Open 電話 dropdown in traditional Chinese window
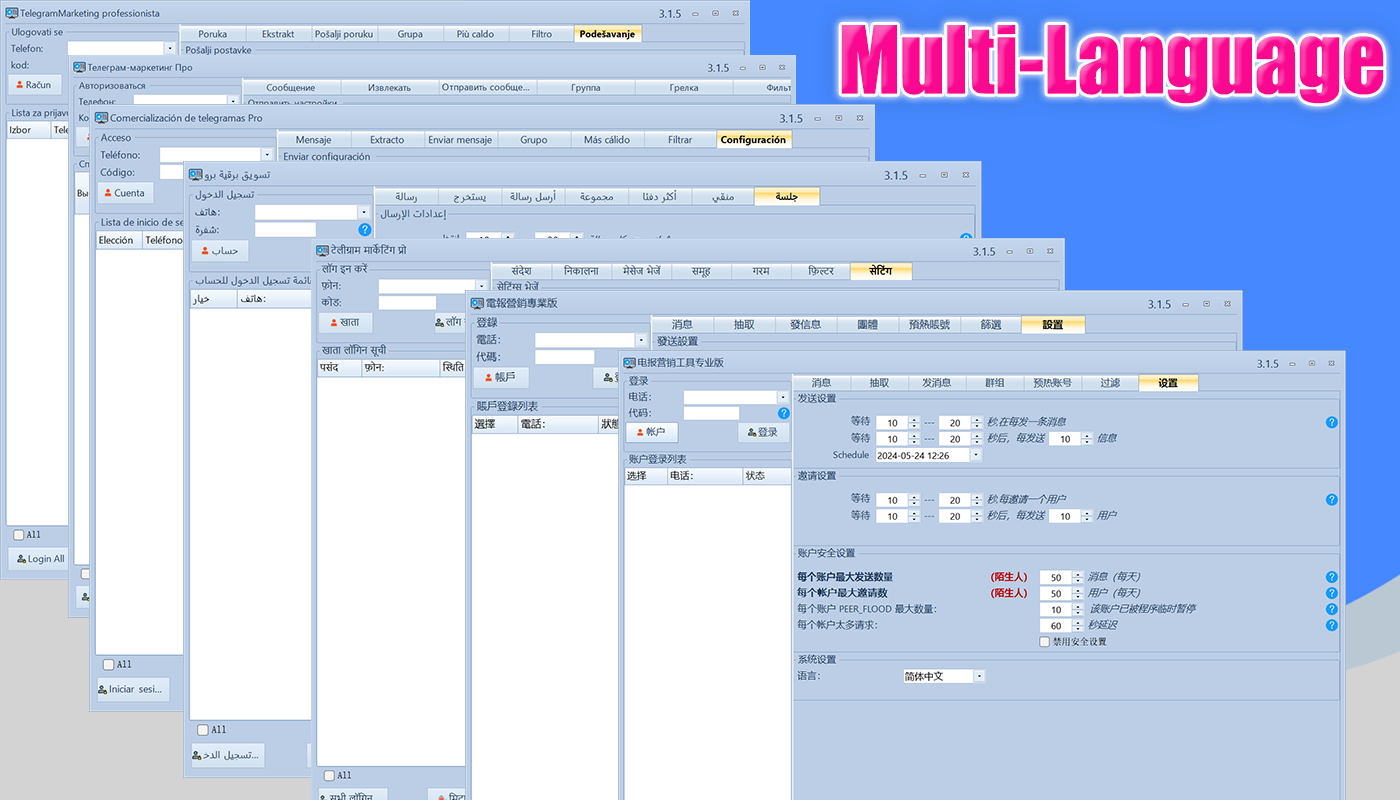The width and height of the screenshot is (1400, 800). 642,340
